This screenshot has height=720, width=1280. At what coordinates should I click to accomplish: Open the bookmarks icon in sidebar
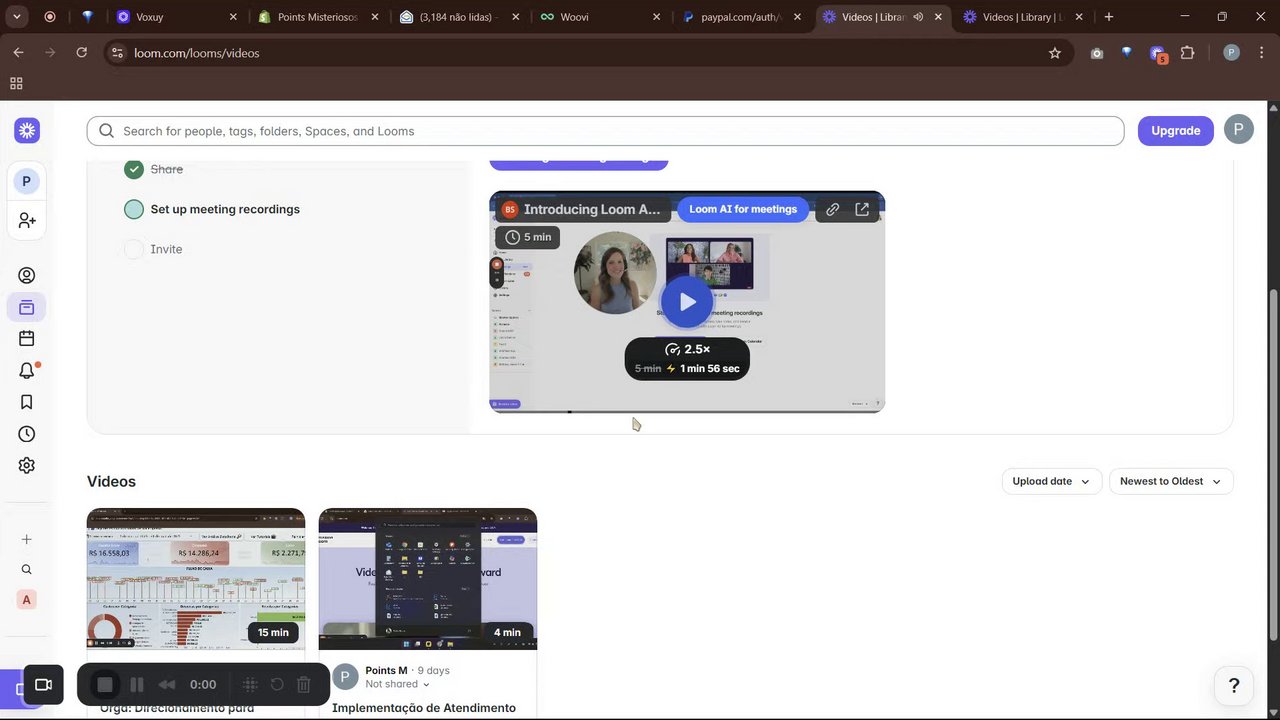(x=27, y=402)
